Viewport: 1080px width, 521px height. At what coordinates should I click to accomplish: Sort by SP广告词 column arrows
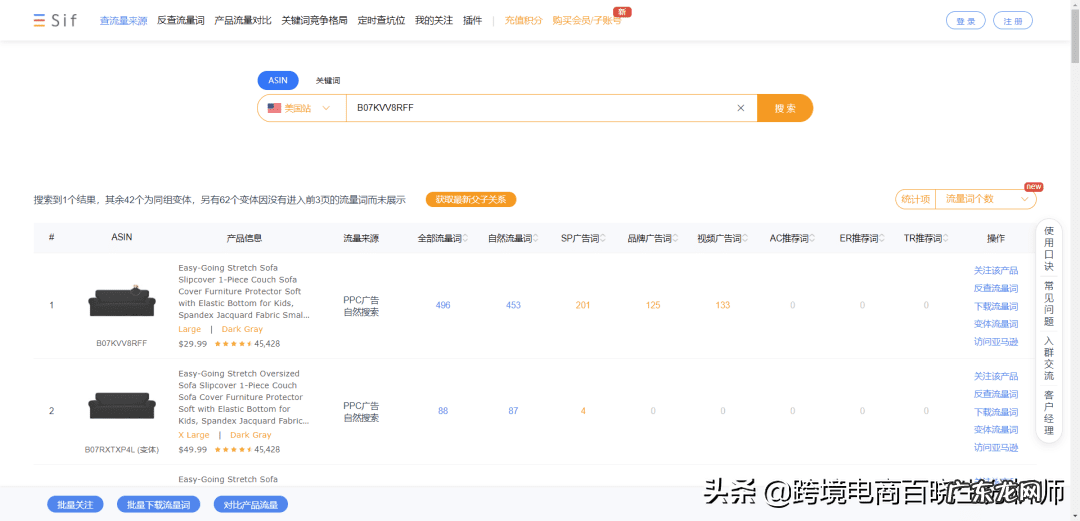click(603, 238)
